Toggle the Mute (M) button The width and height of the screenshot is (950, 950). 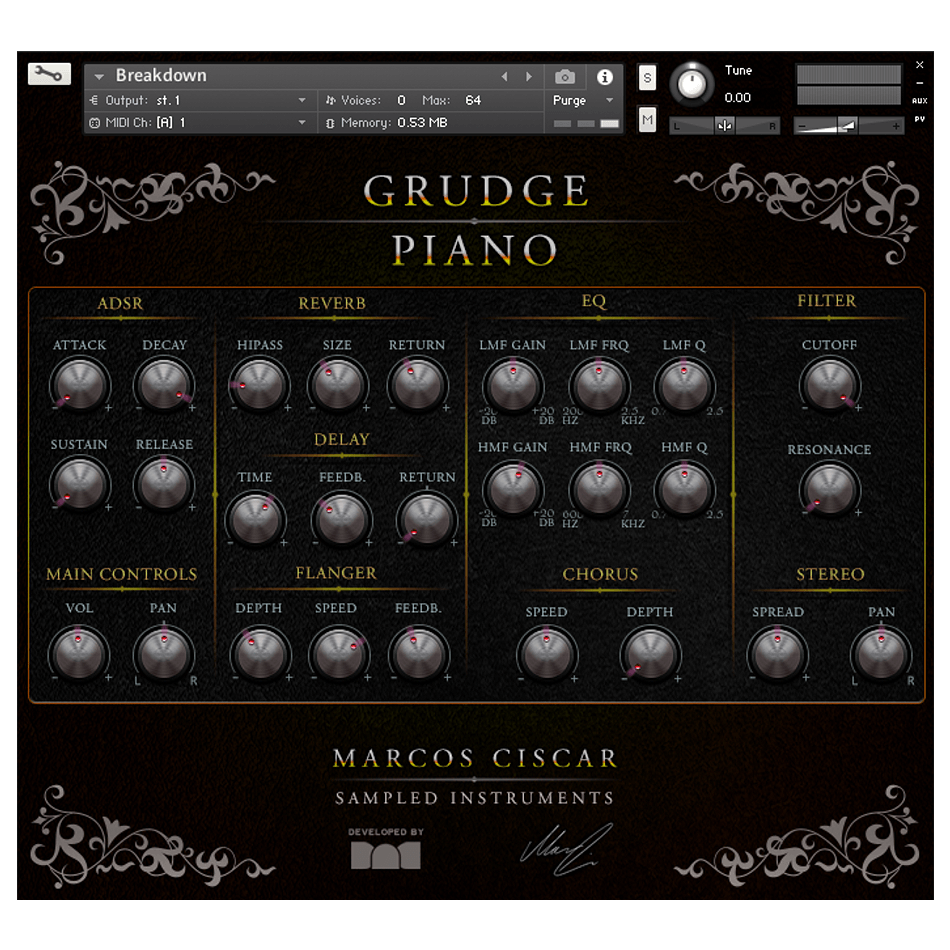pos(647,120)
